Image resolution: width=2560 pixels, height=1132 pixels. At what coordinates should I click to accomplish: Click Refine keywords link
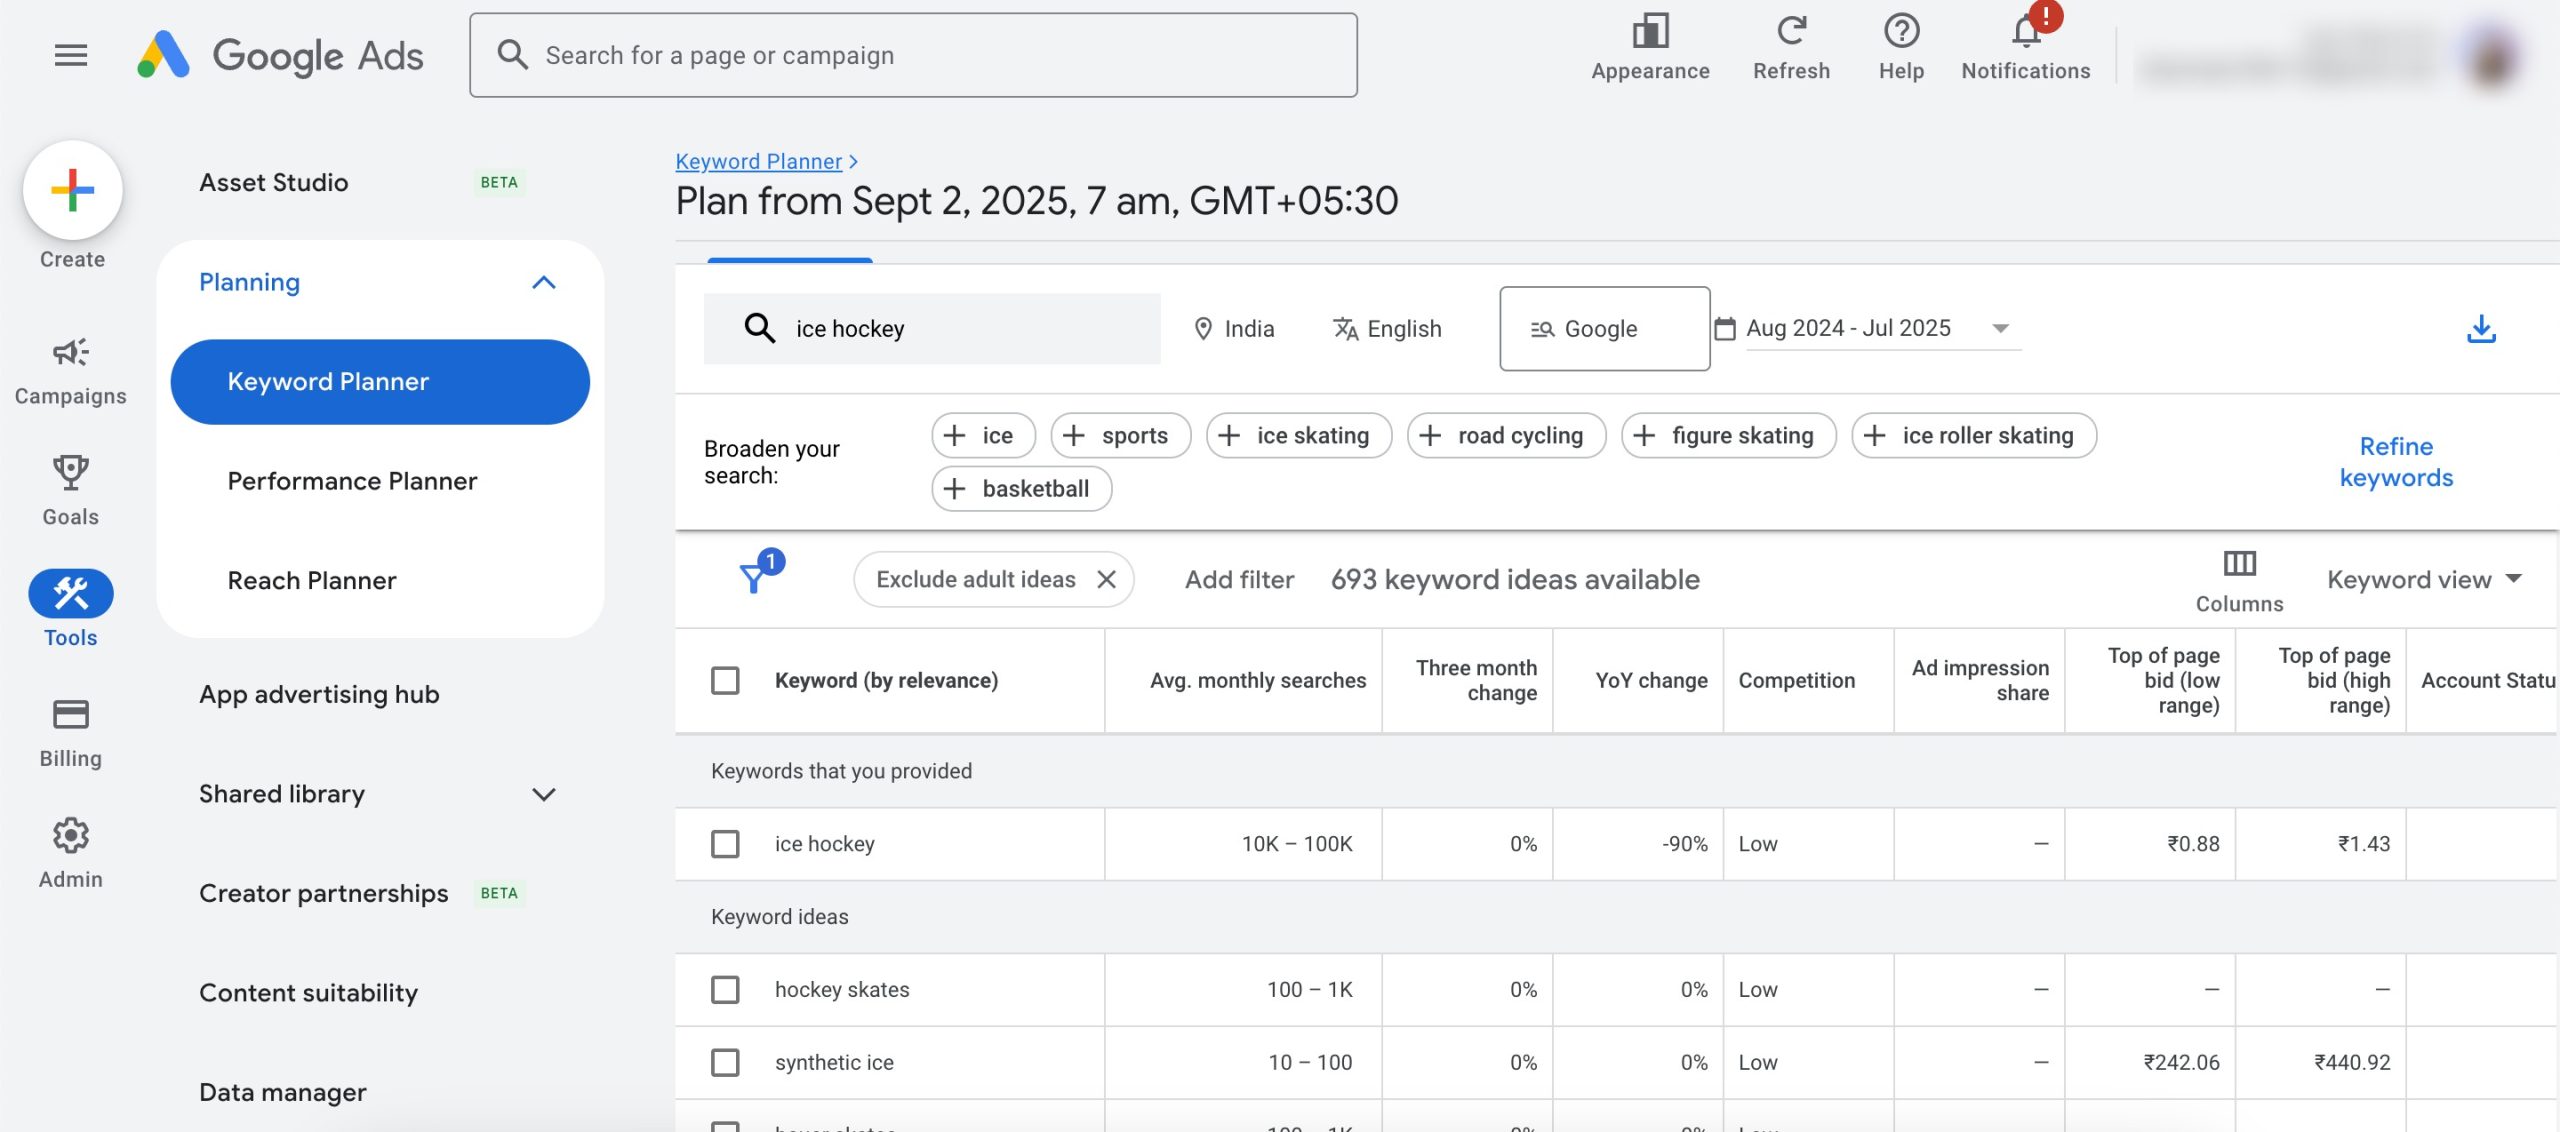(2396, 462)
